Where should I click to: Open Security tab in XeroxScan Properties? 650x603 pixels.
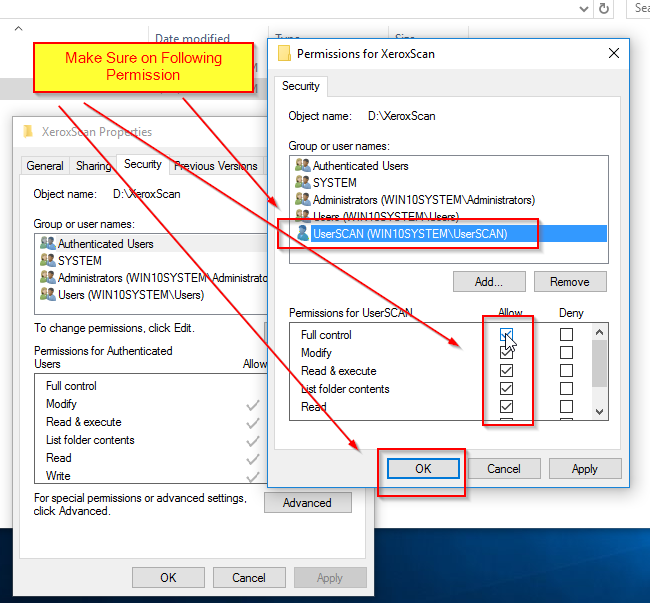click(x=143, y=164)
